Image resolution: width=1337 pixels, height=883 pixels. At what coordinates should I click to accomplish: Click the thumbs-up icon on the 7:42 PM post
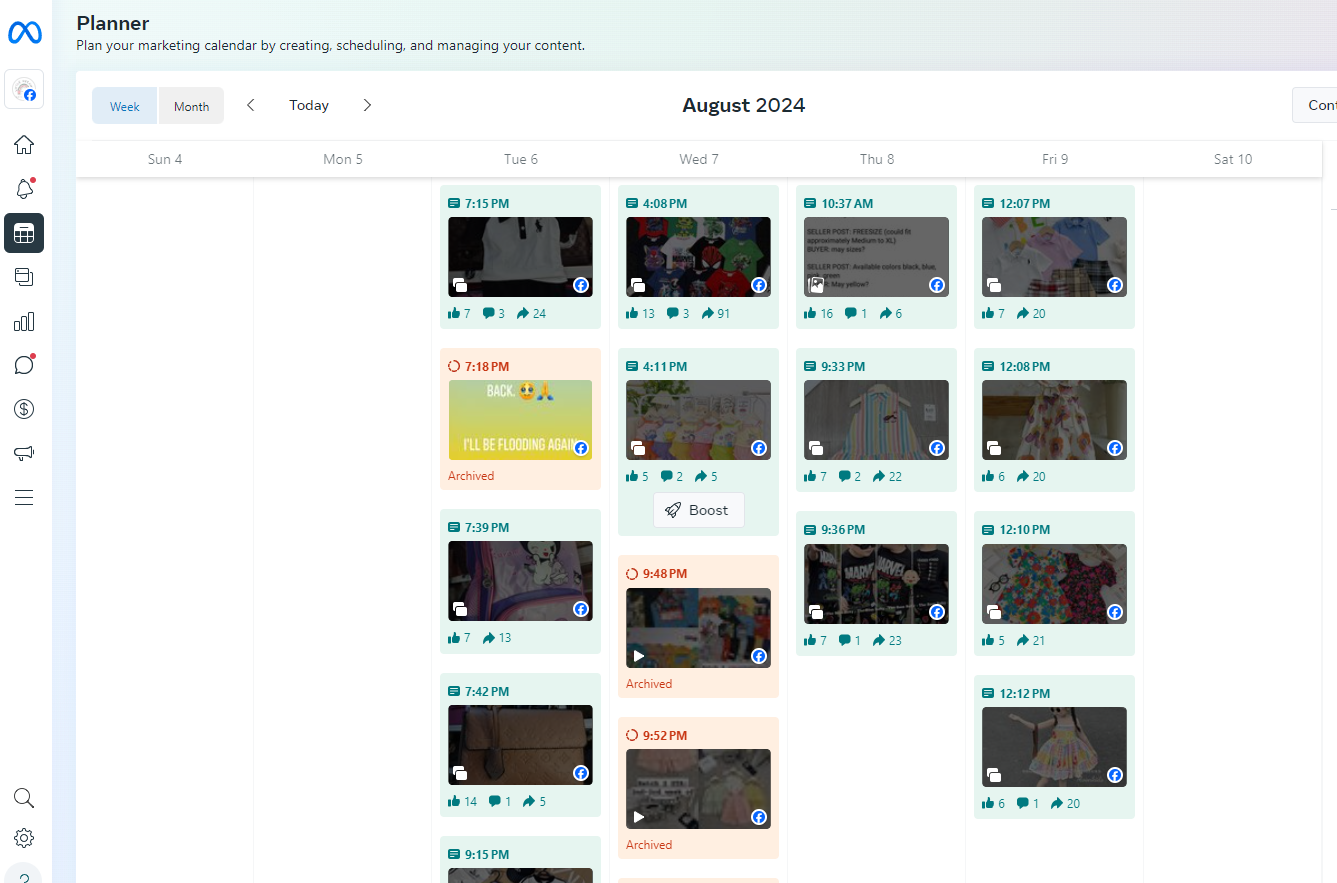454,801
